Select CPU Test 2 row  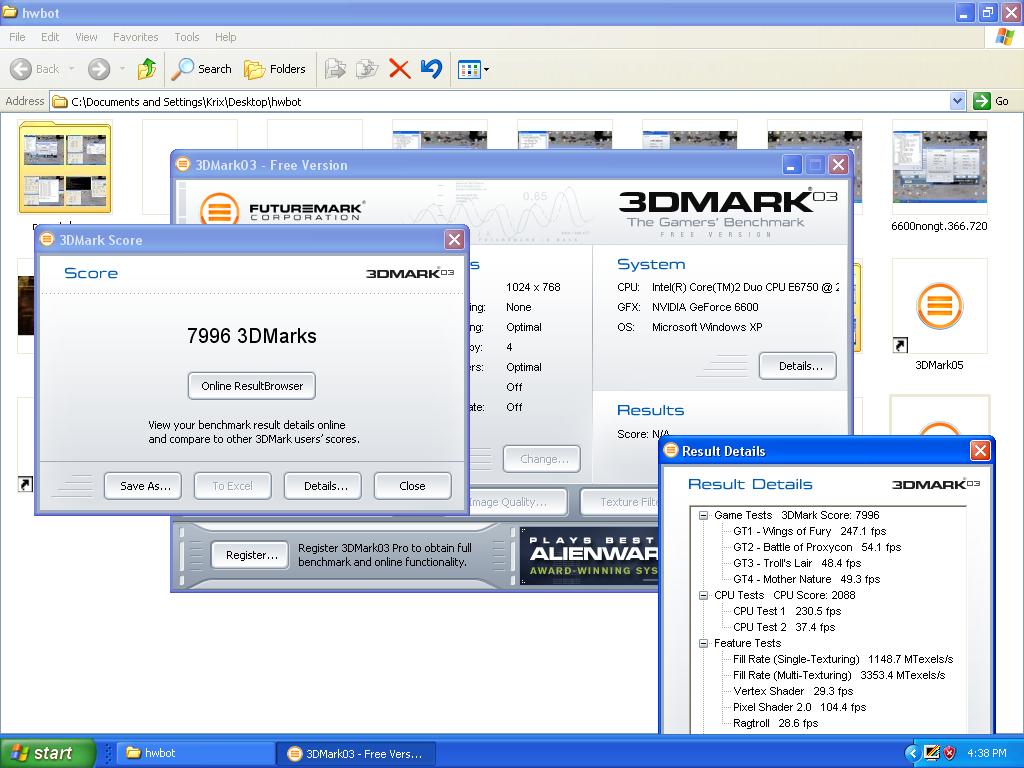point(784,627)
